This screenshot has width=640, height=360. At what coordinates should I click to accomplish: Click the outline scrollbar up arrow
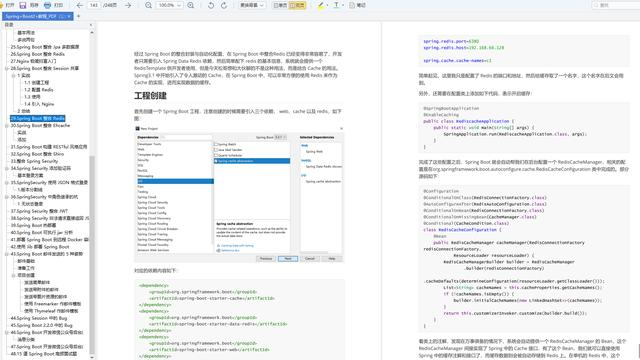tap(92, 32)
